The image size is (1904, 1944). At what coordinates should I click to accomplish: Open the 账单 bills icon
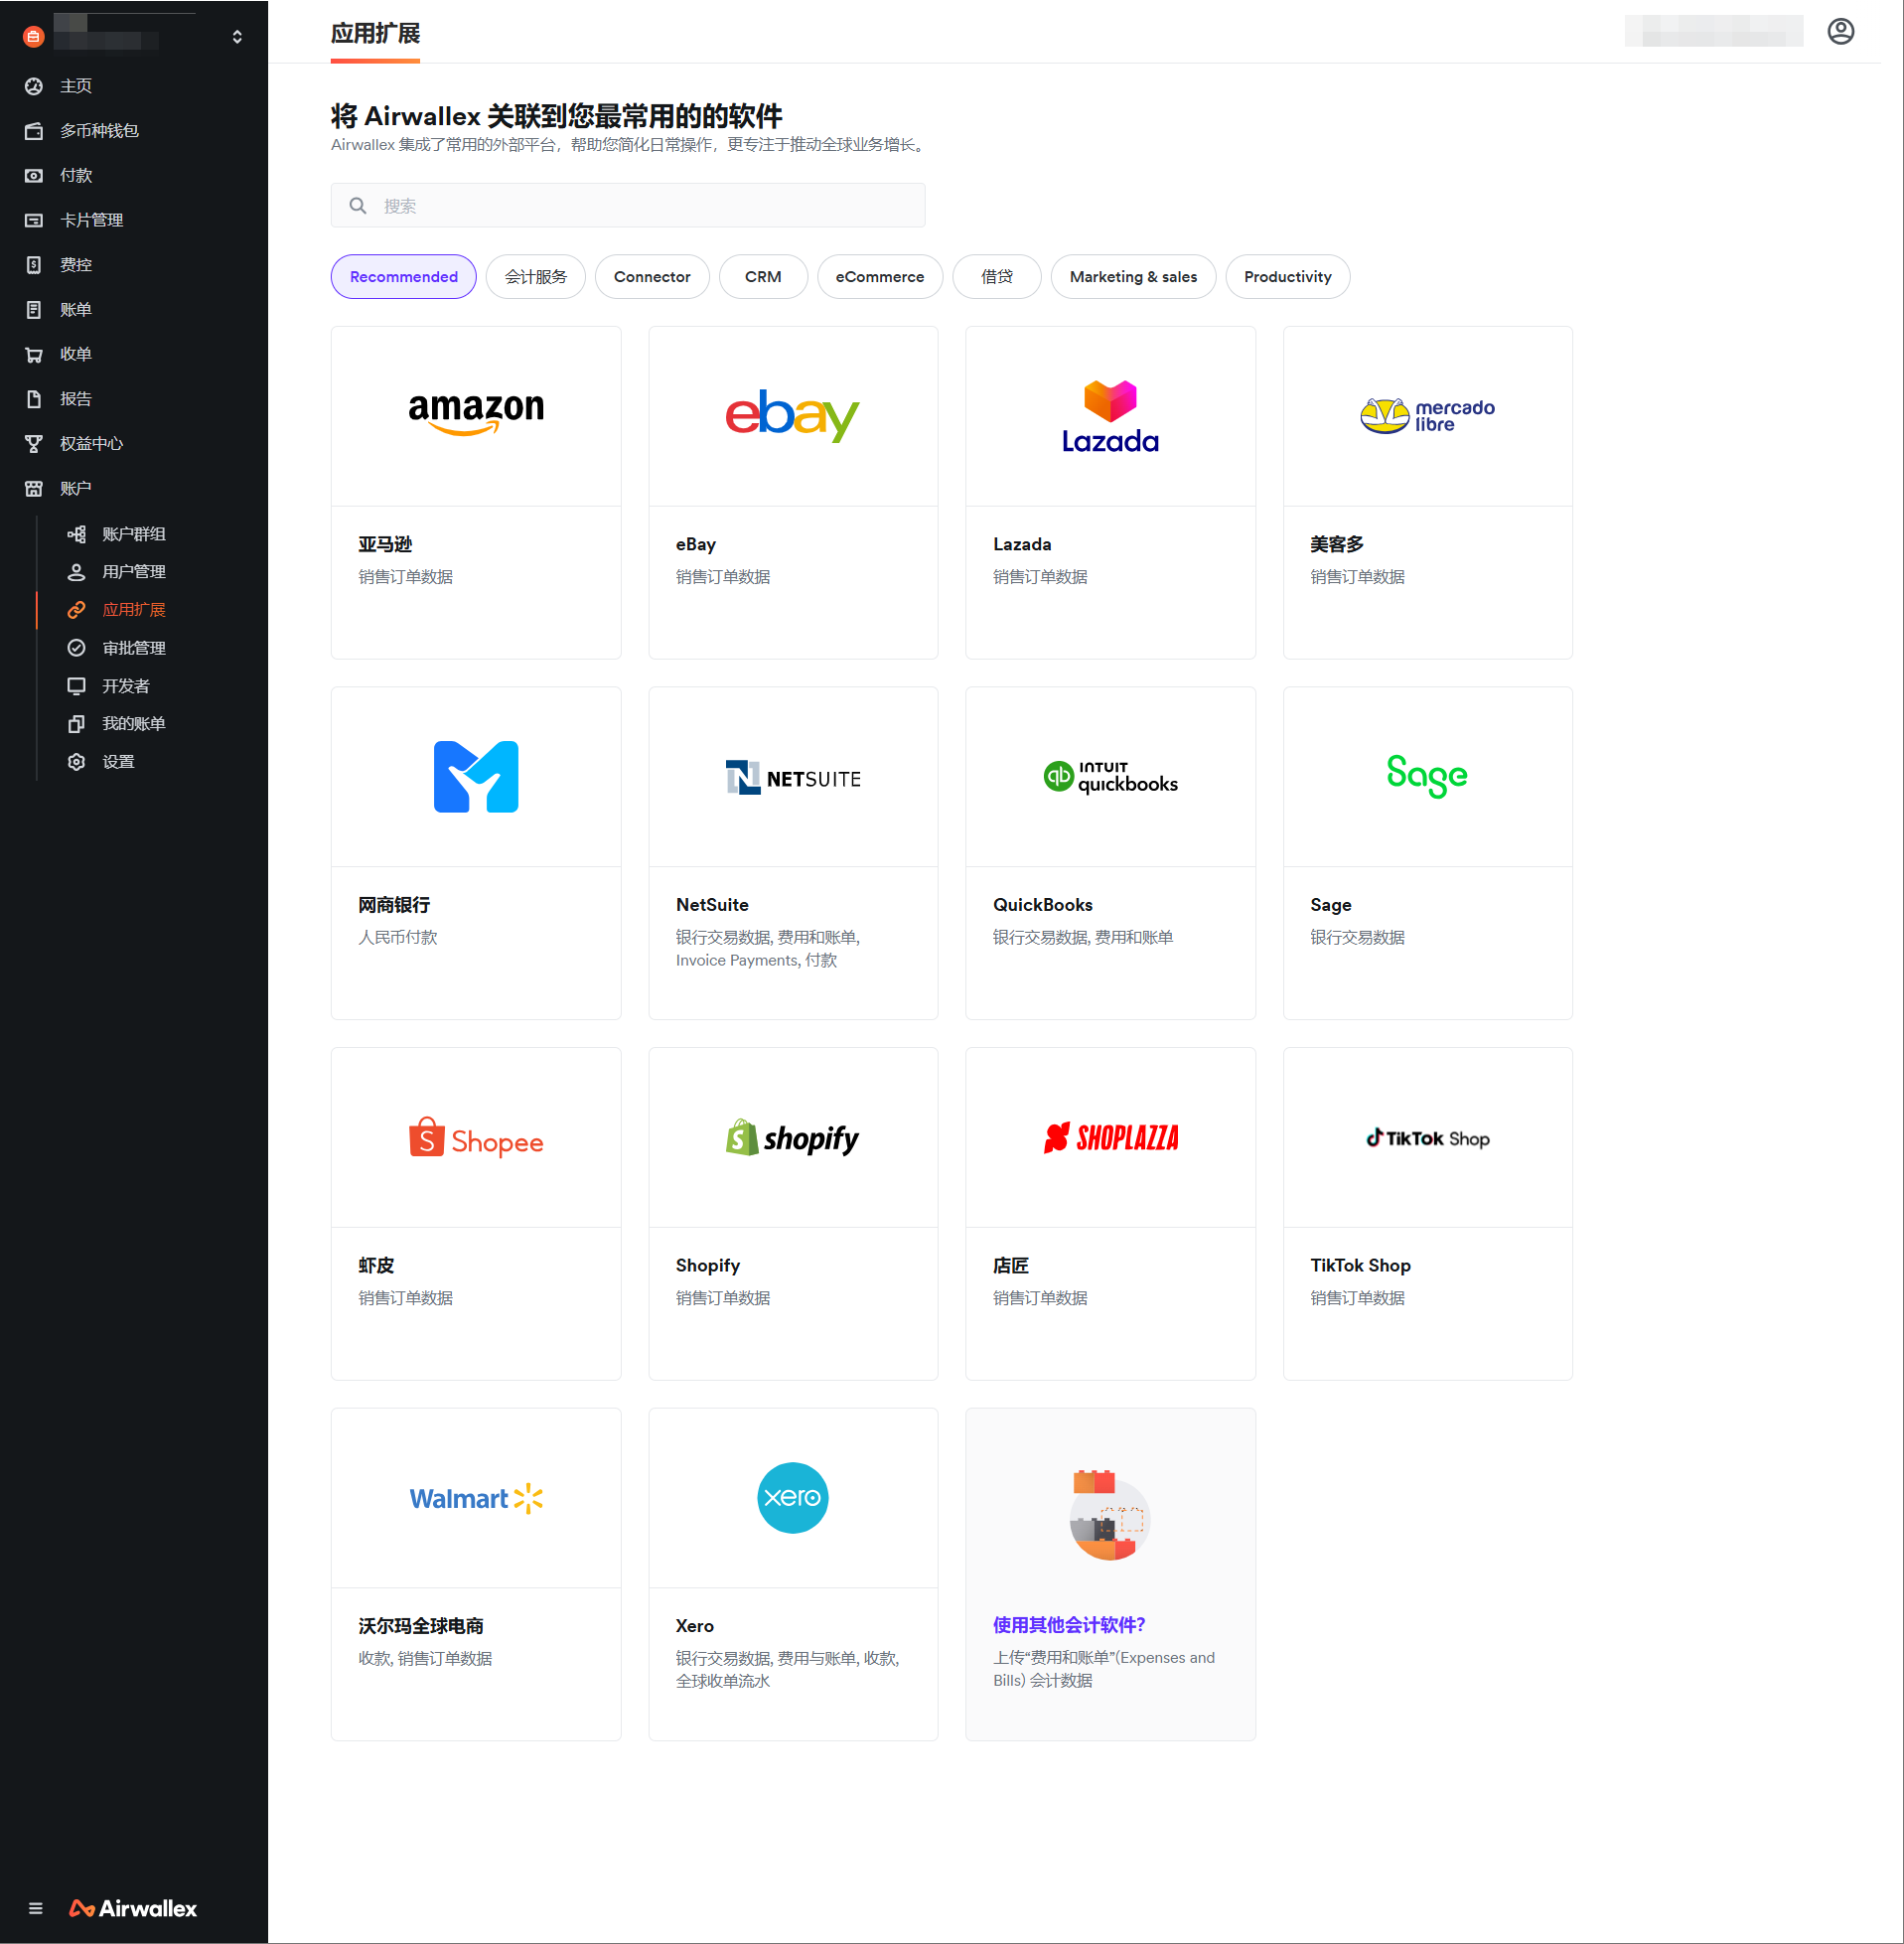coord(34,310)
